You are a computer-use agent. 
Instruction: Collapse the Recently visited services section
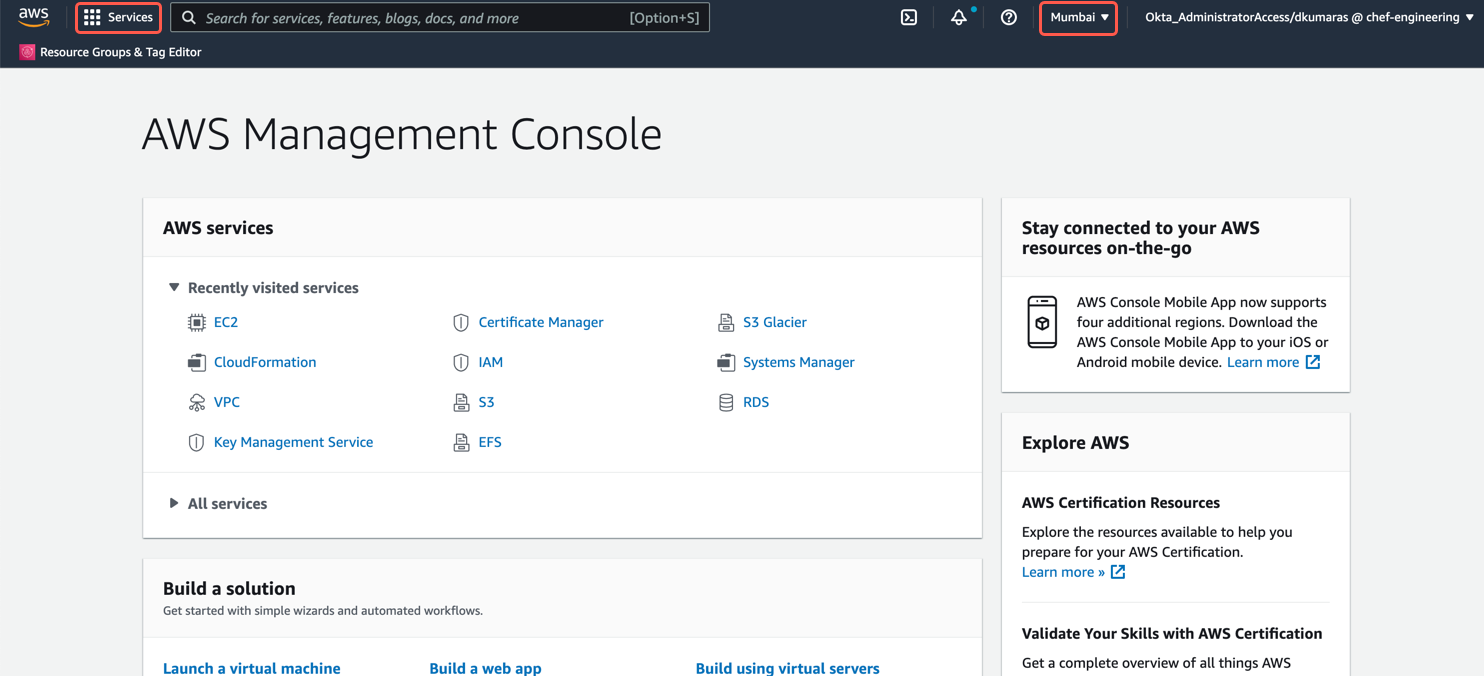pos(174,288)
